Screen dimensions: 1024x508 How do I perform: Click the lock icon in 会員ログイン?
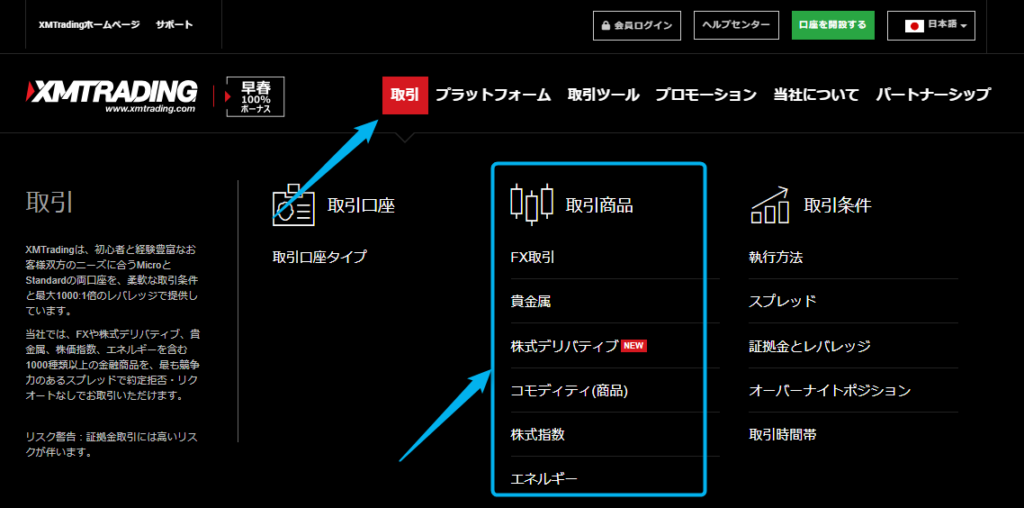(605, 26)
